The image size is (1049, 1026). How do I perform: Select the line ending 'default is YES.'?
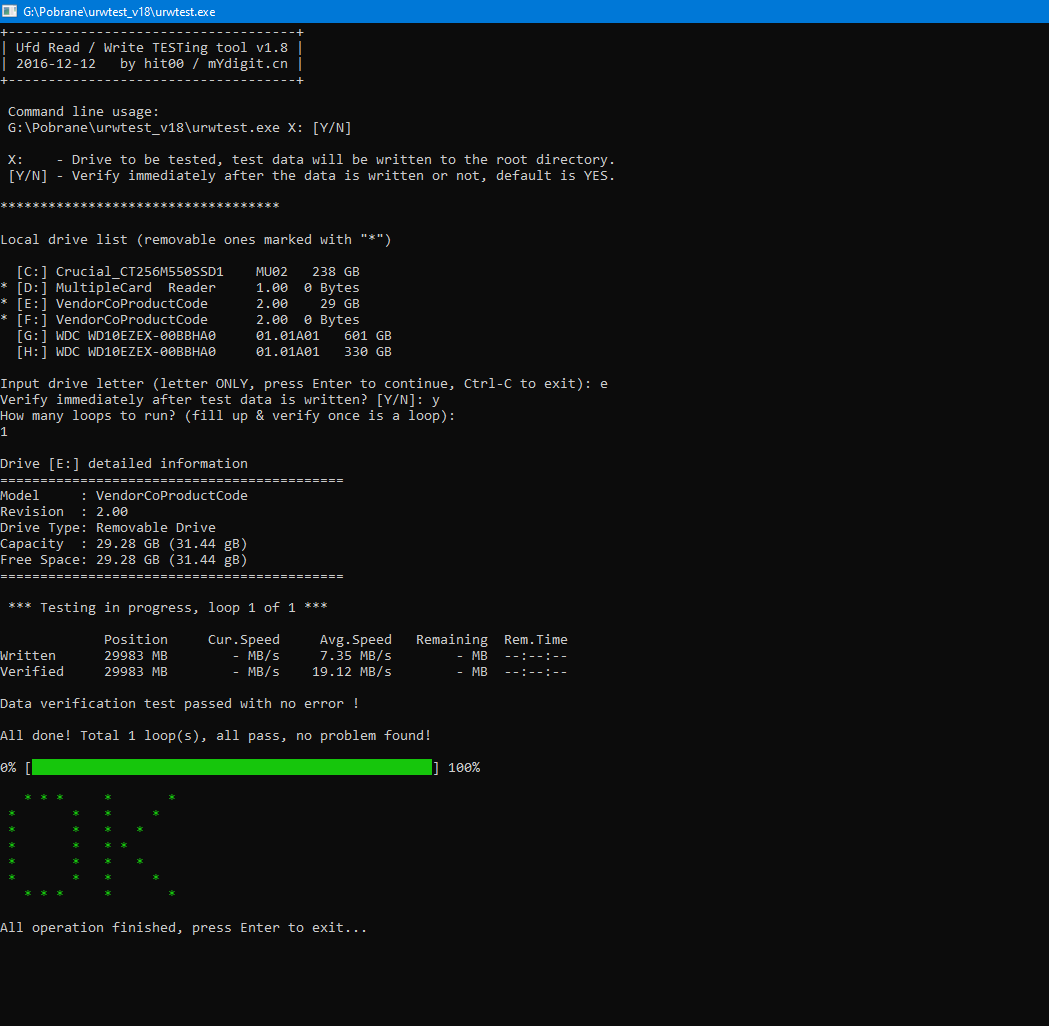point(311,176)
